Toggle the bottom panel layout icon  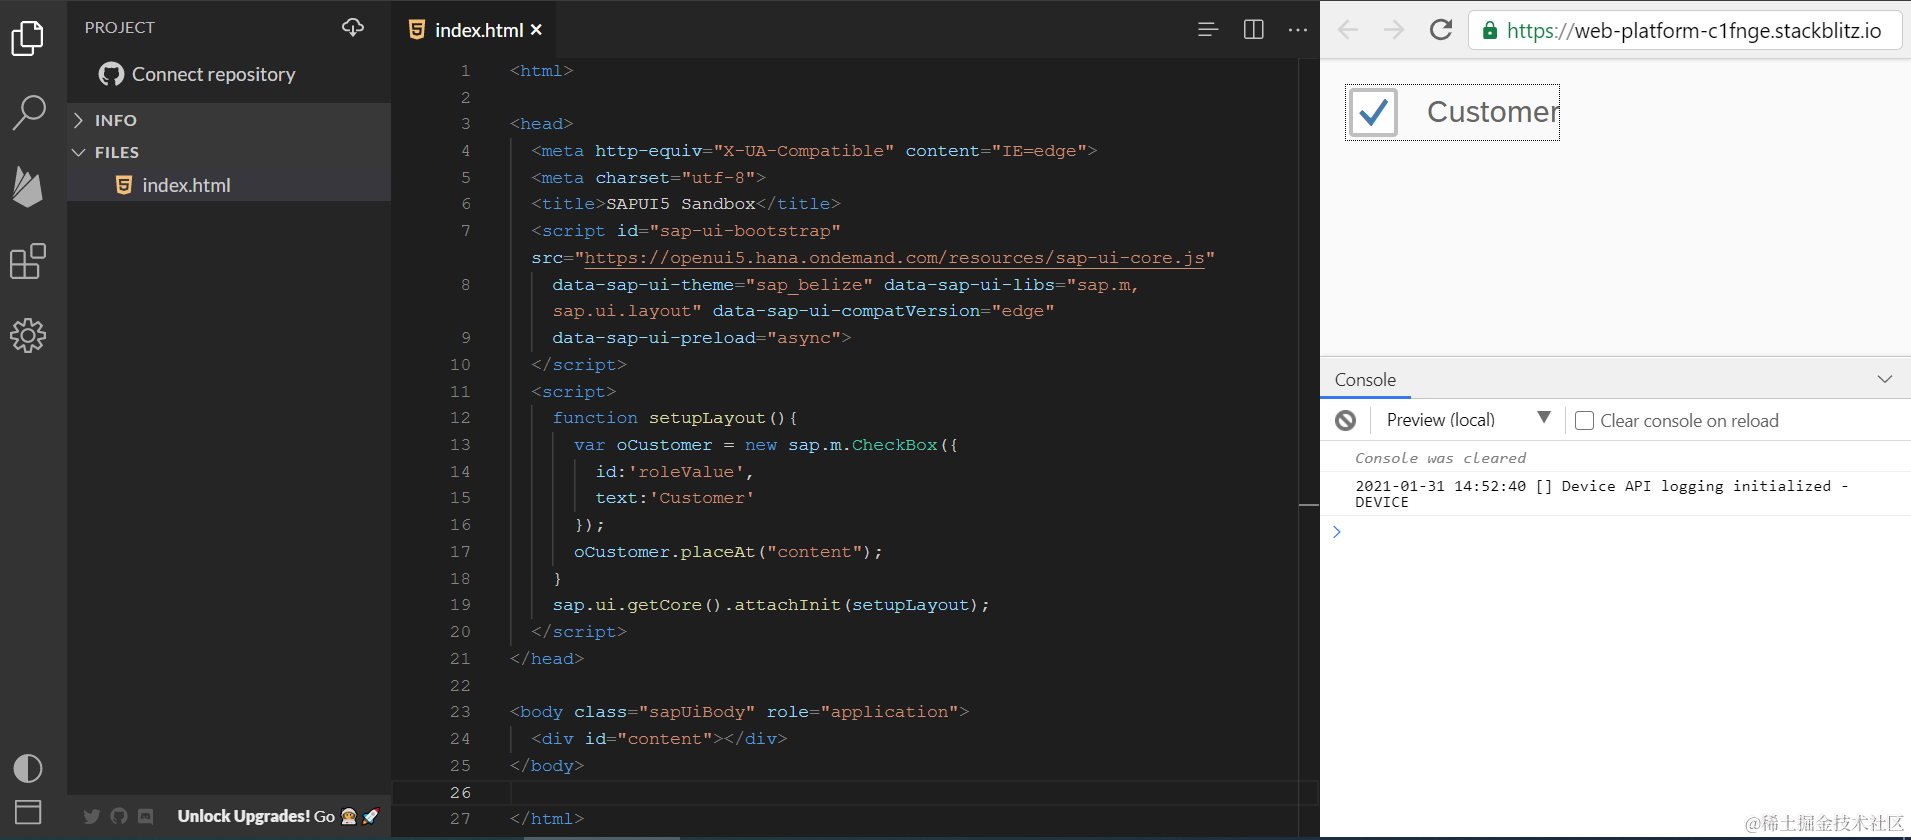28,812
